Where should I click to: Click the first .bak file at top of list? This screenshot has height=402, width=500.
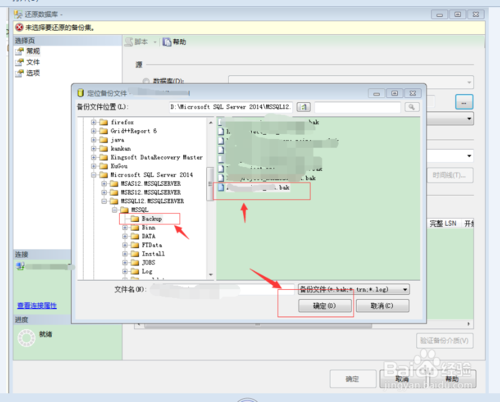point(269,122)
